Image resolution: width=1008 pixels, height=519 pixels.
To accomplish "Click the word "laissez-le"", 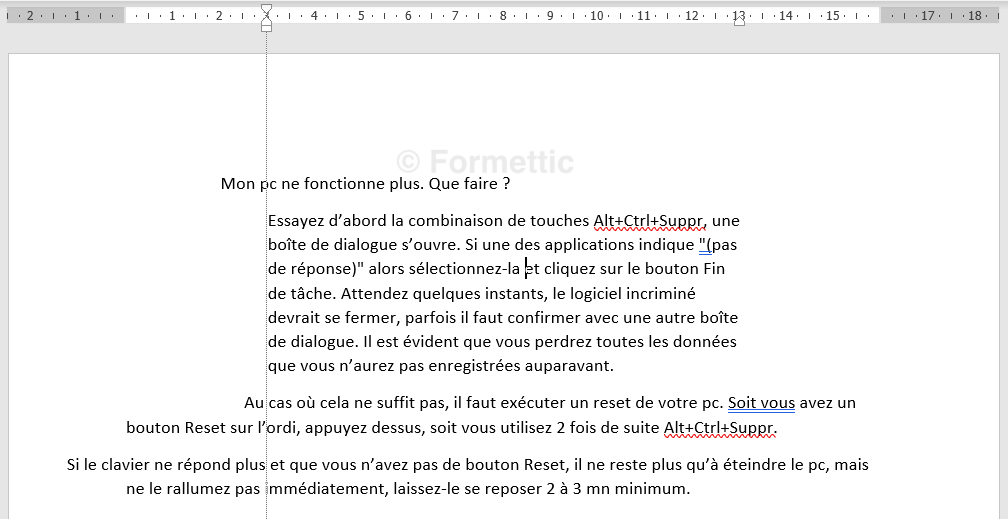I will click(x=425, y=489).
